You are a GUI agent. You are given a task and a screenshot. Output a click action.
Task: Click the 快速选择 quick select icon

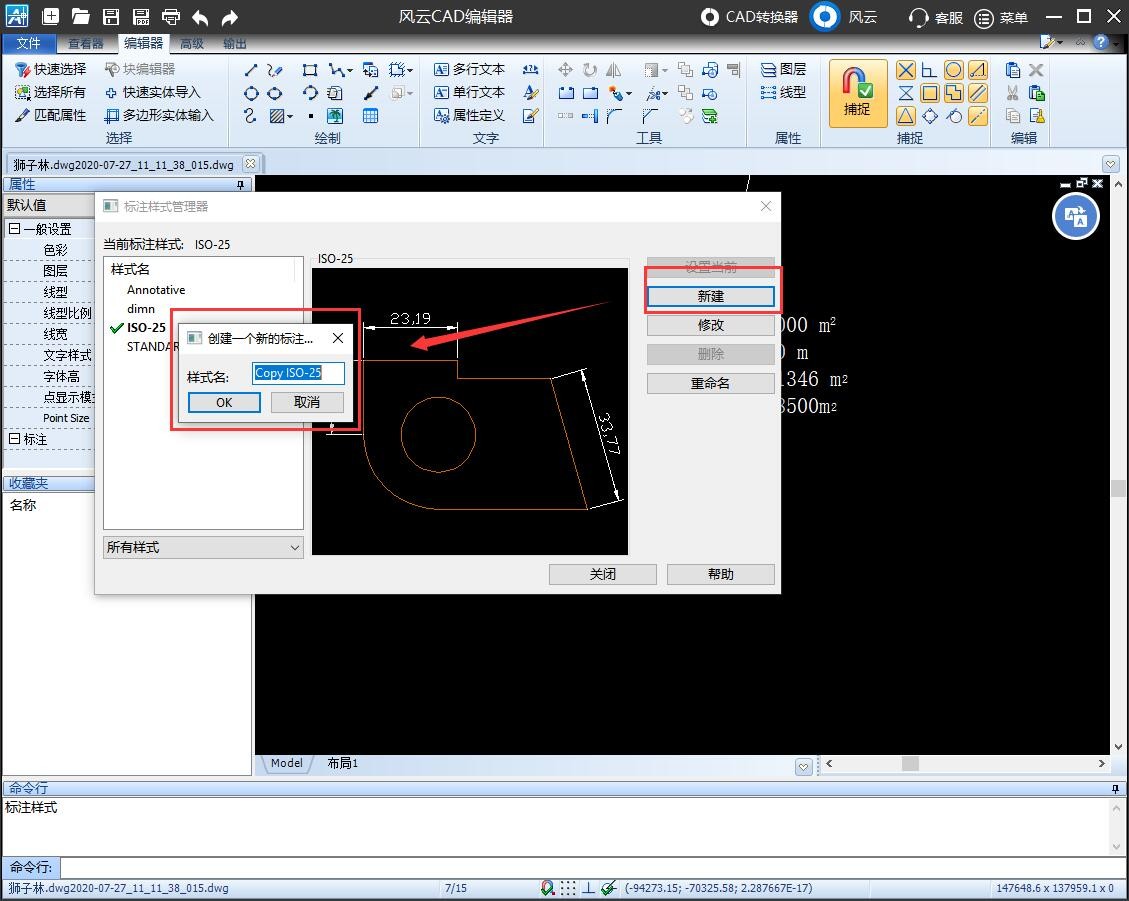(x=22, y=69)
